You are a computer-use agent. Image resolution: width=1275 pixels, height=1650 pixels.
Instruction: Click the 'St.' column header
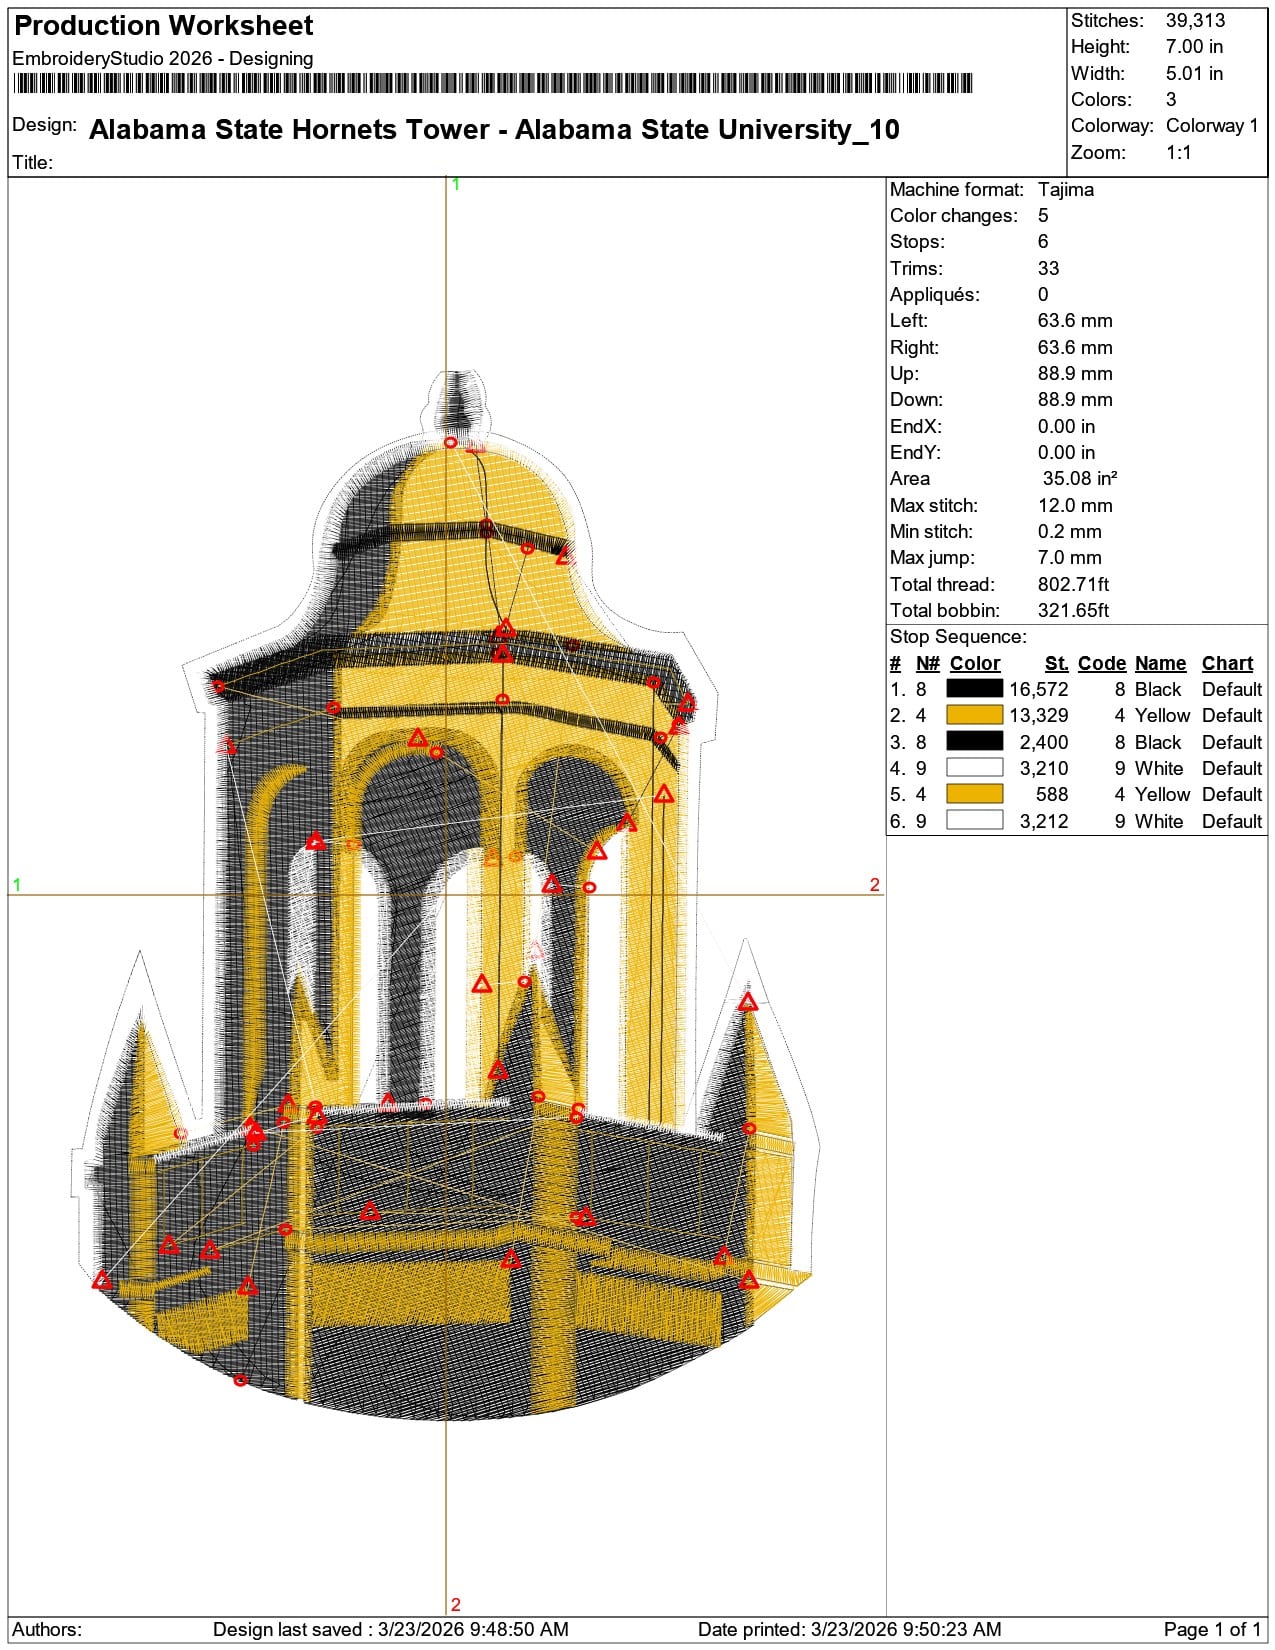point(1057,664)
